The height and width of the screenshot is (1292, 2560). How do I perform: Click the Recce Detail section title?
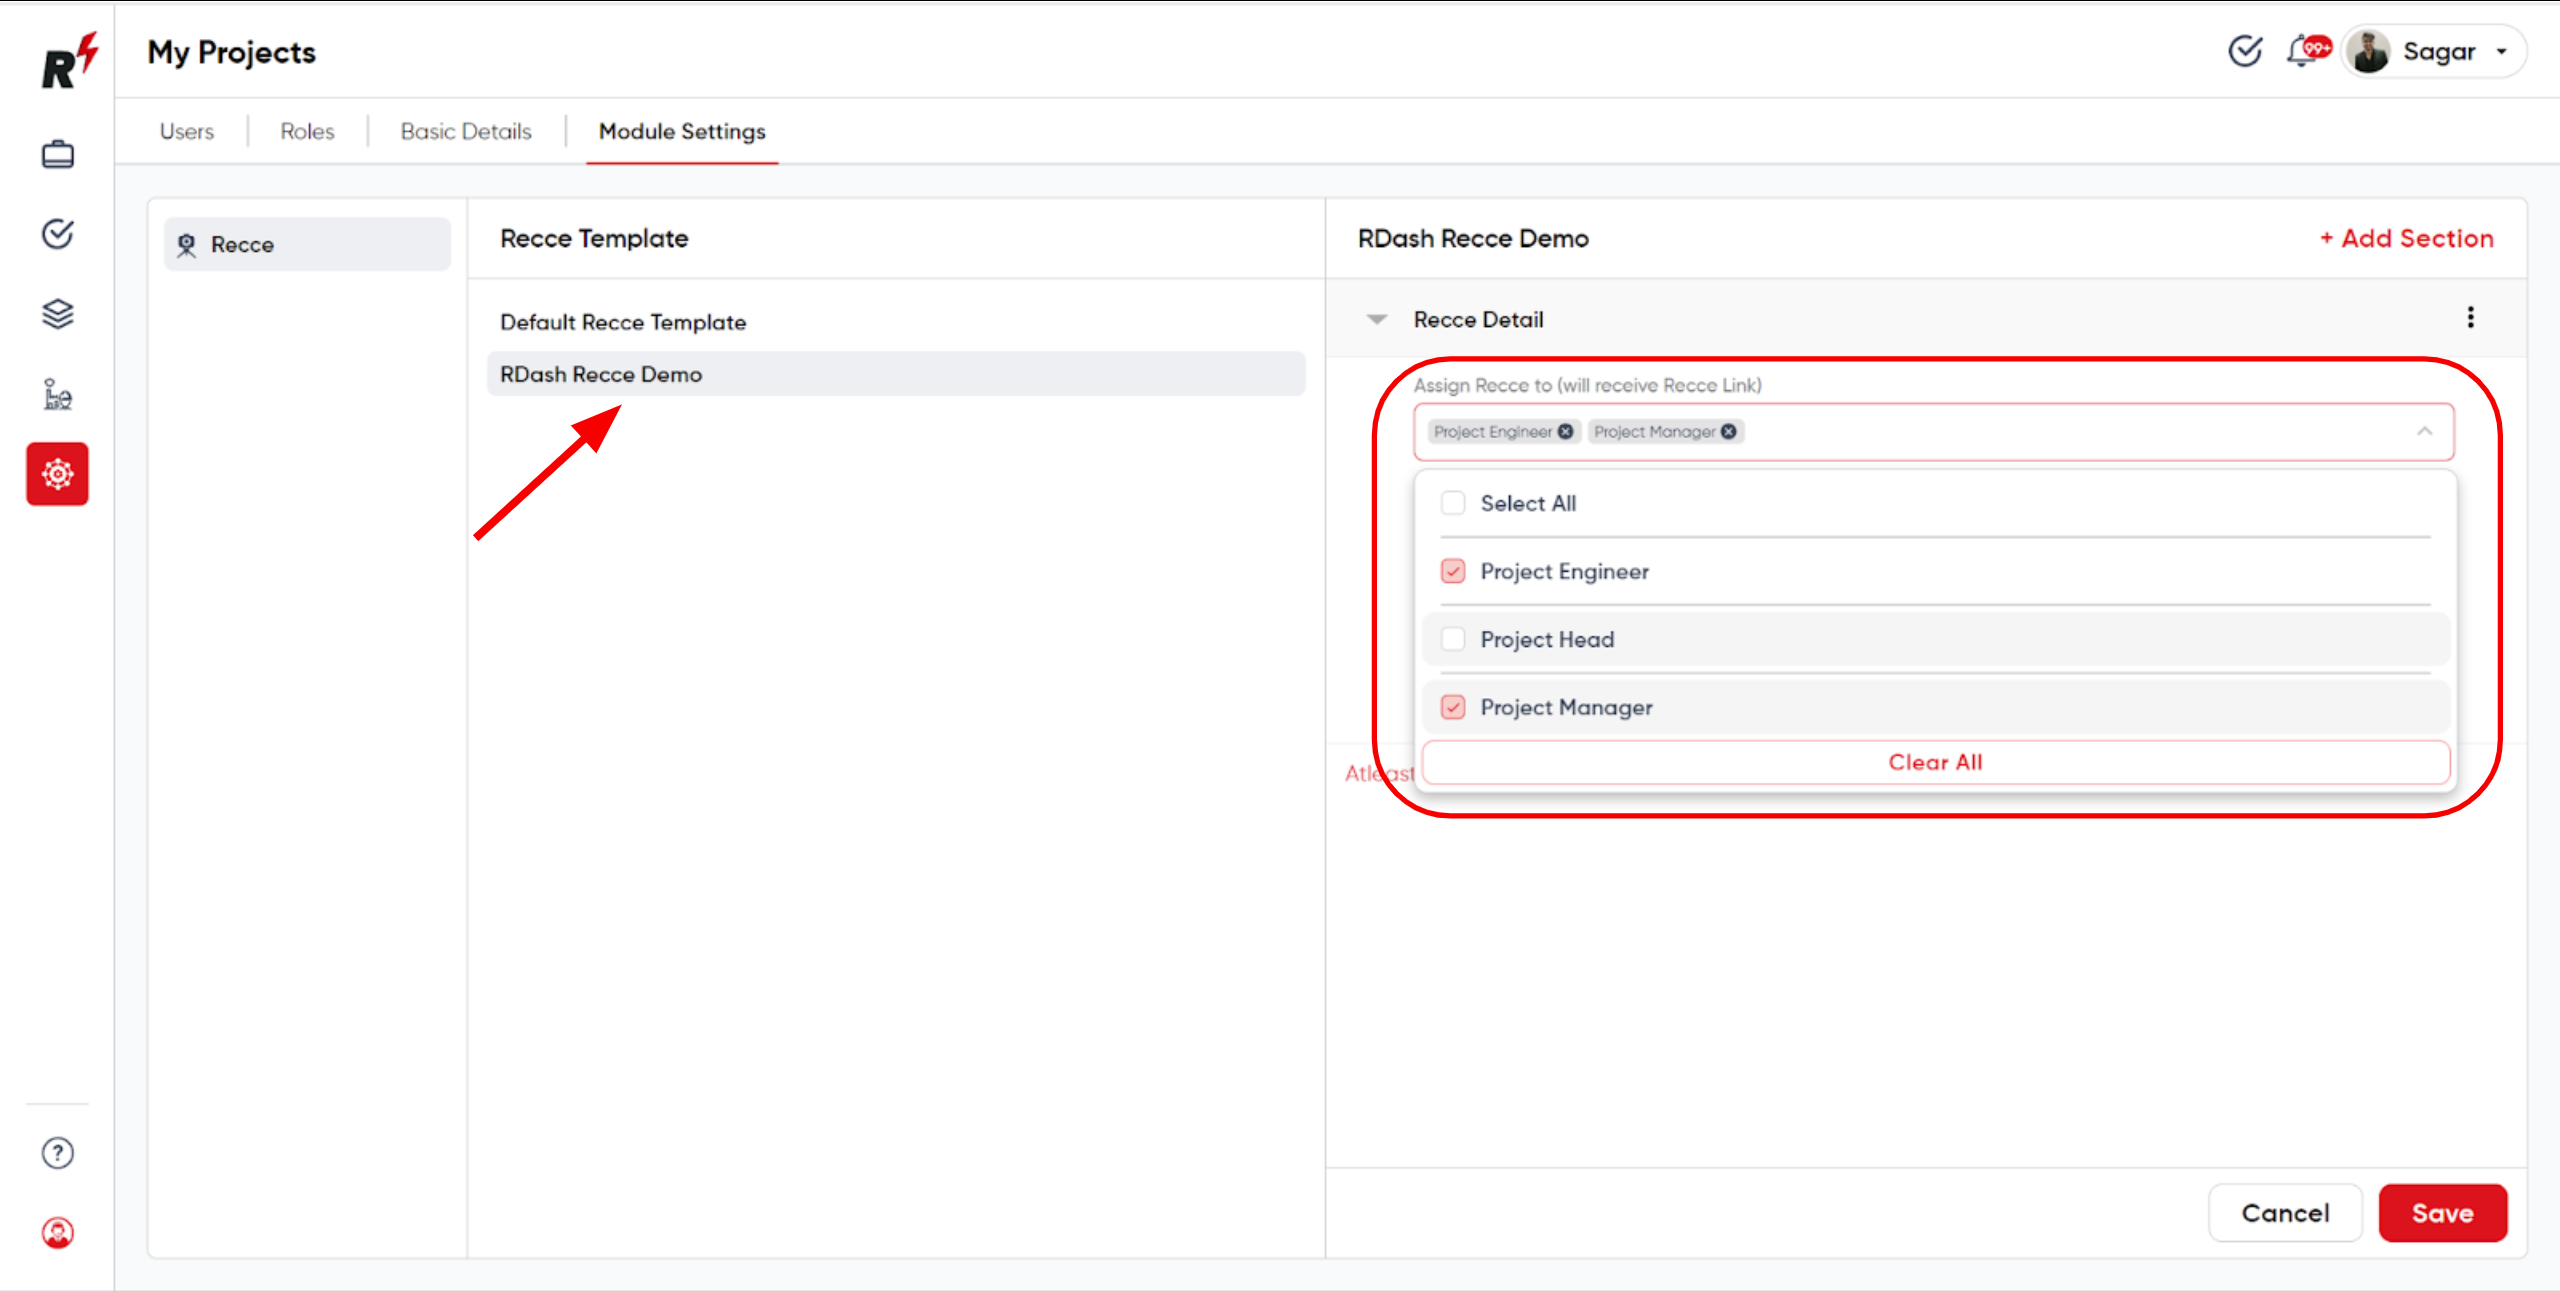[1478, 319]
